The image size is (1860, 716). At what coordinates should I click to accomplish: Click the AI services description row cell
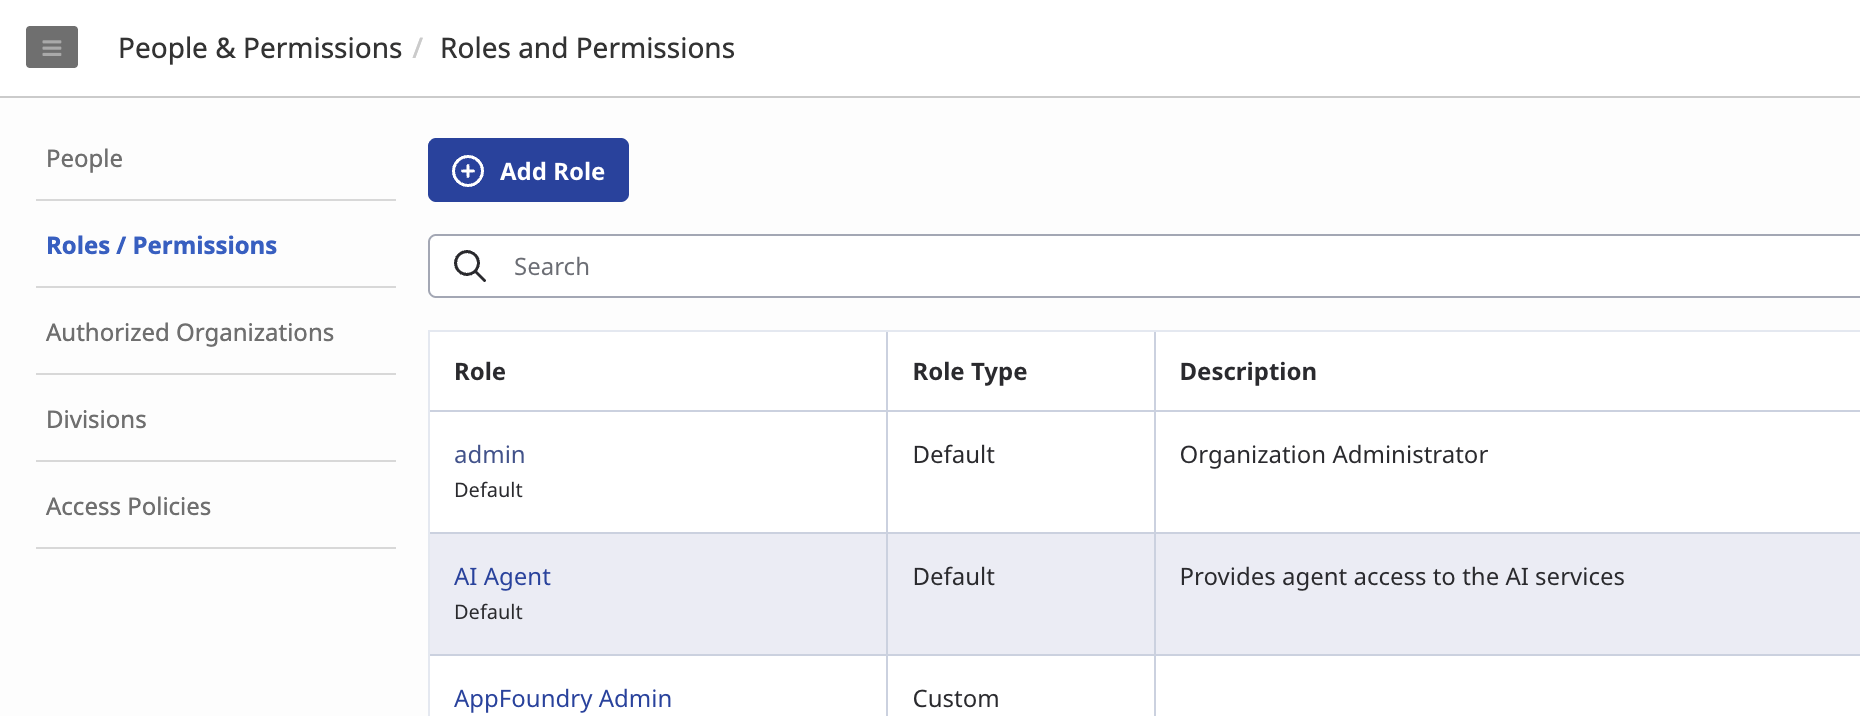1401,577
